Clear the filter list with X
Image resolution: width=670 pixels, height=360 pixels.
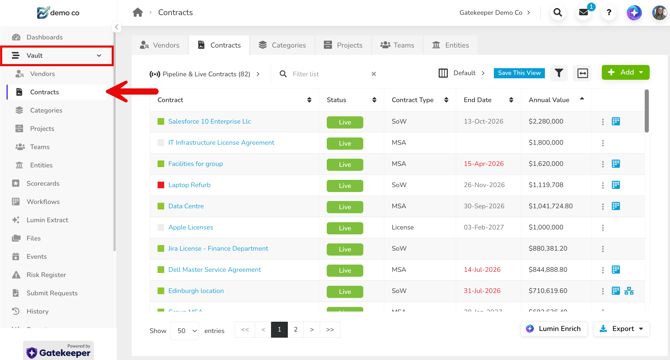point(373,74)
